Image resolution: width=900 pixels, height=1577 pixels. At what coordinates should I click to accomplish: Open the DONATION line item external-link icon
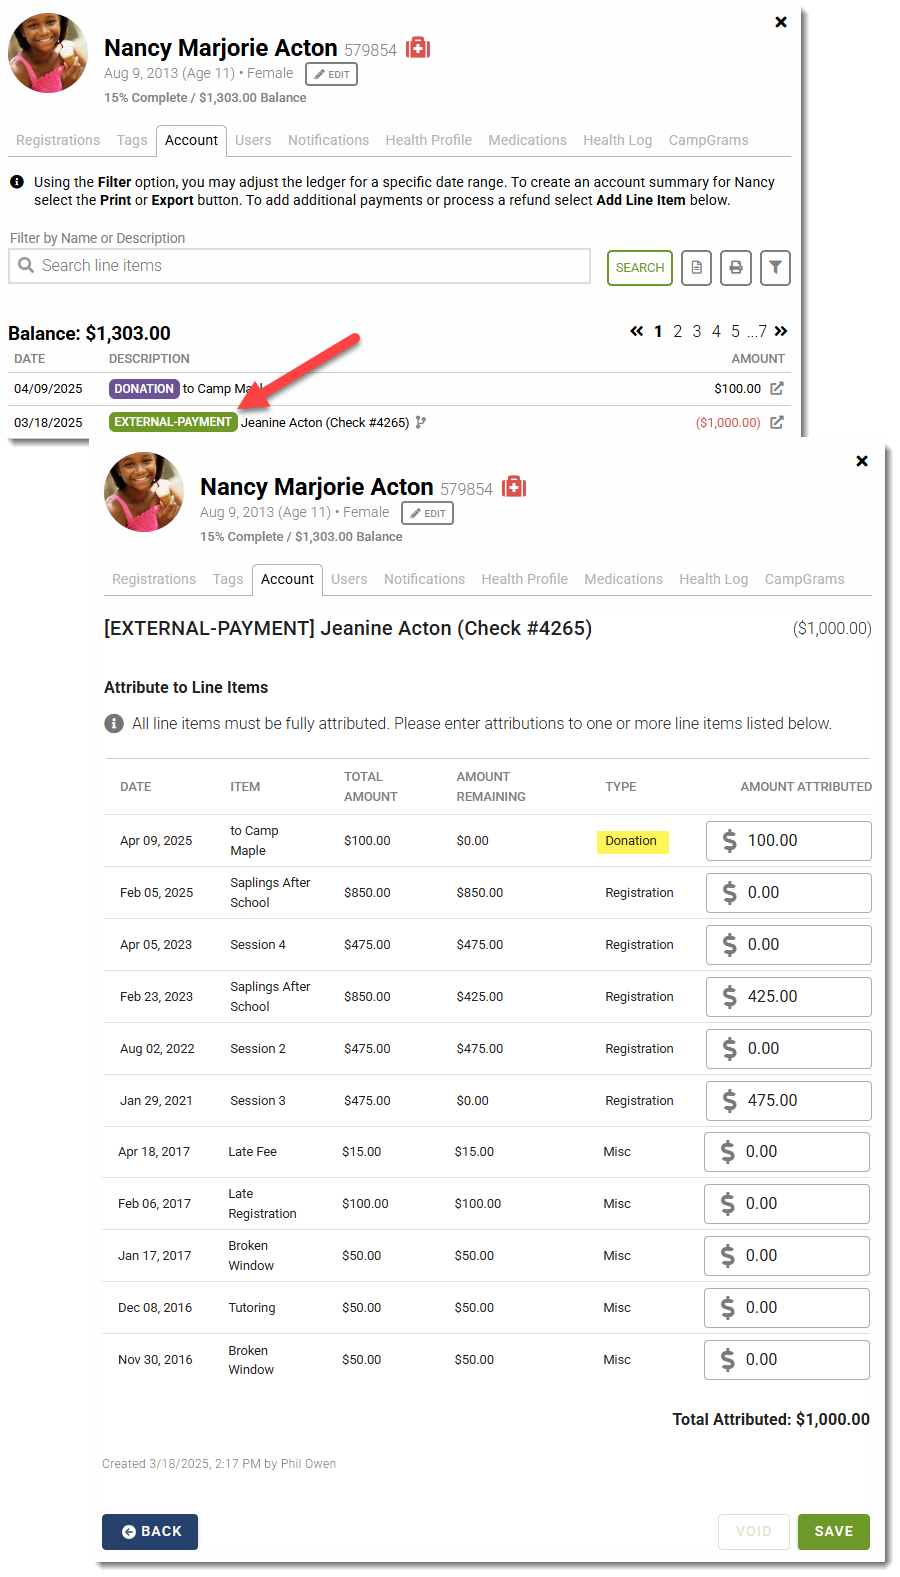click(777, 388)
